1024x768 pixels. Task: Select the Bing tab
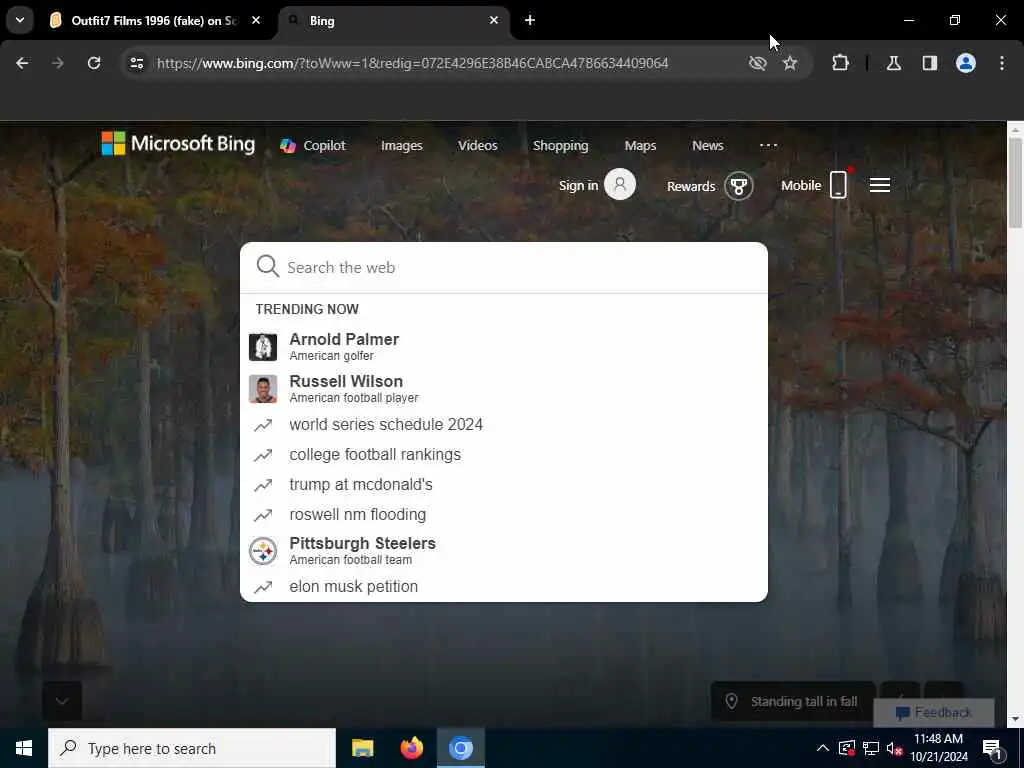pyautogui.click(x=393, y=20)
